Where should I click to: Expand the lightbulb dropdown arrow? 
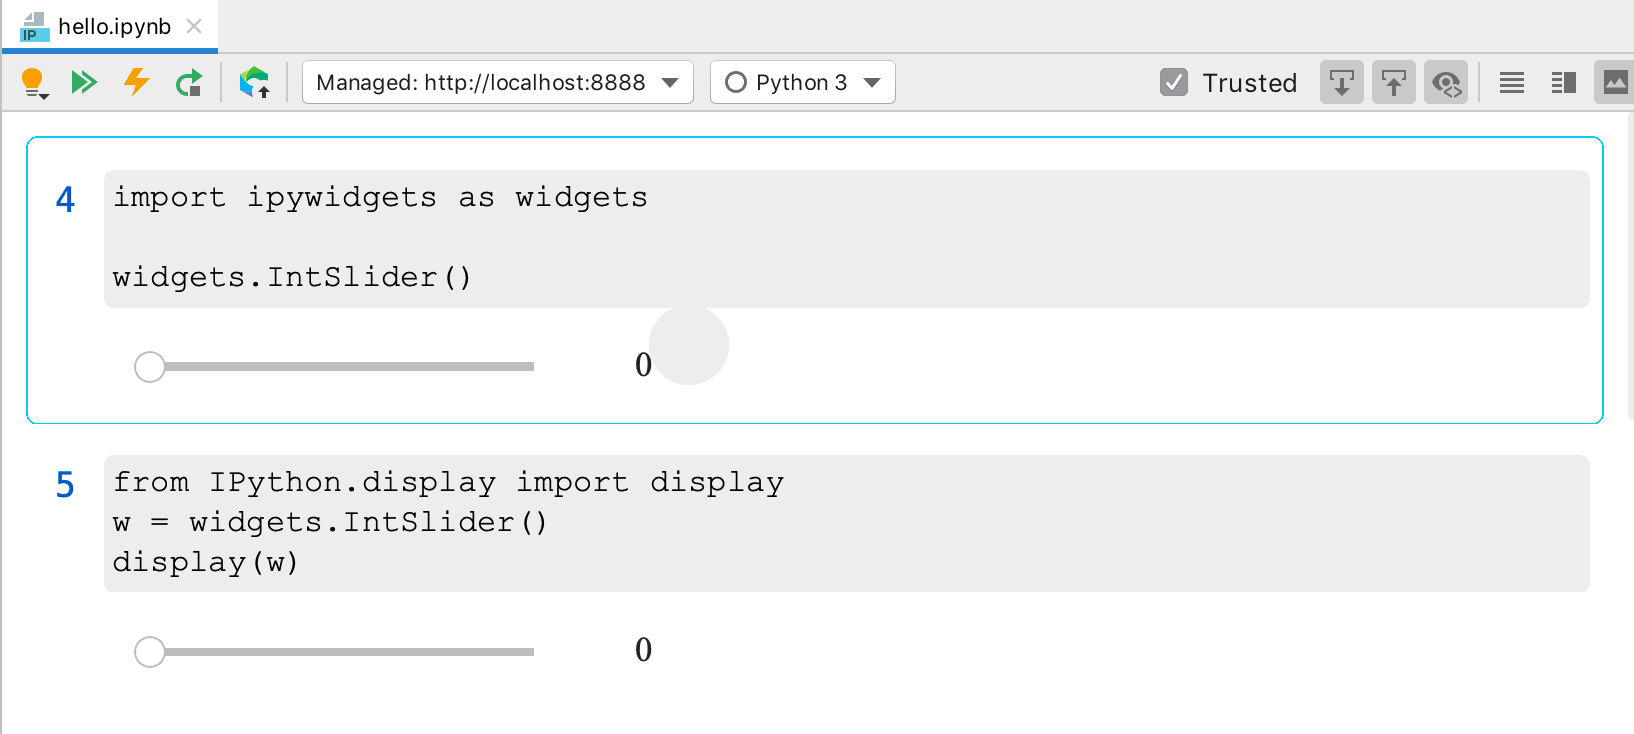click(43, 93)
